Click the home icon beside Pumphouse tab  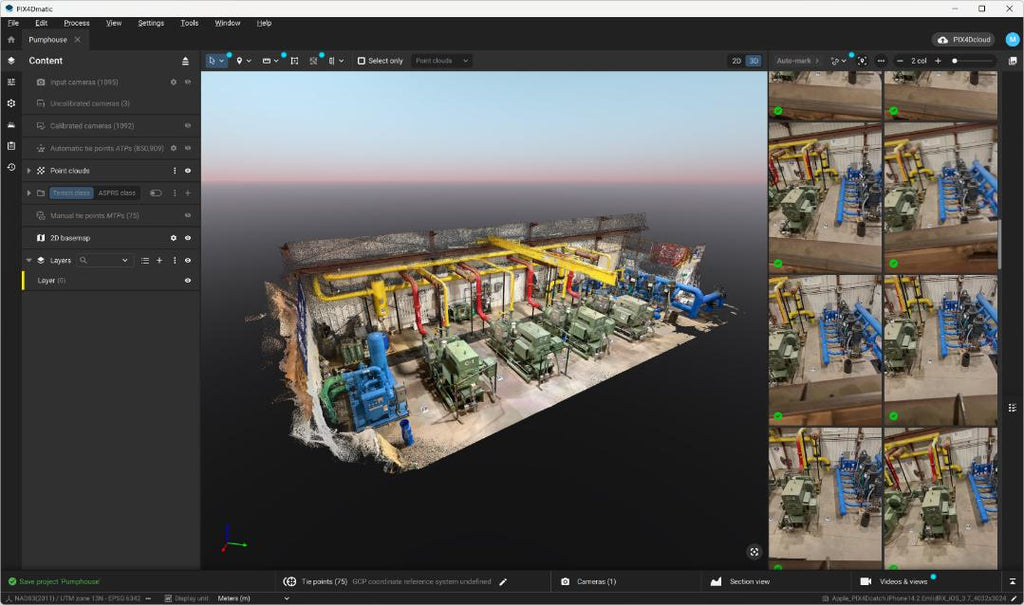(11, 40)
